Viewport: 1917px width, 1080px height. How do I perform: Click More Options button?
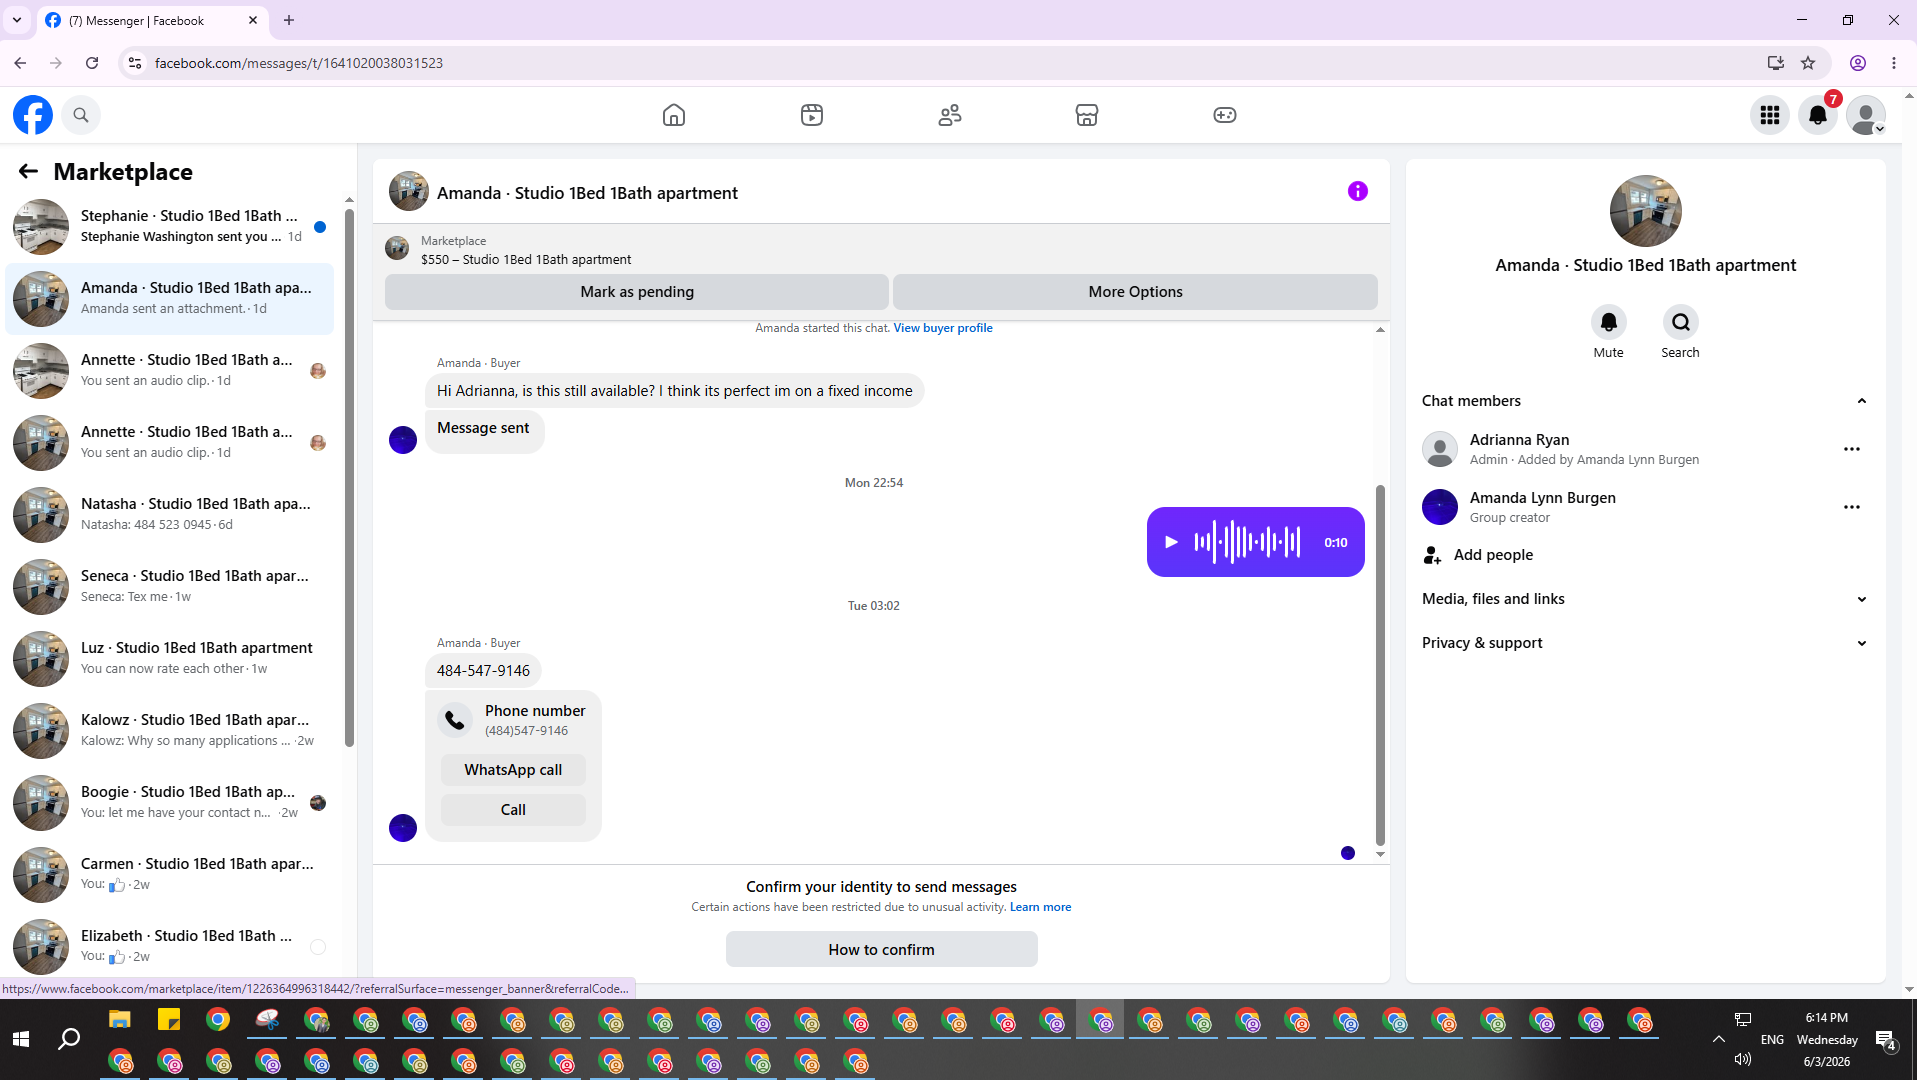click(1135, 292)
